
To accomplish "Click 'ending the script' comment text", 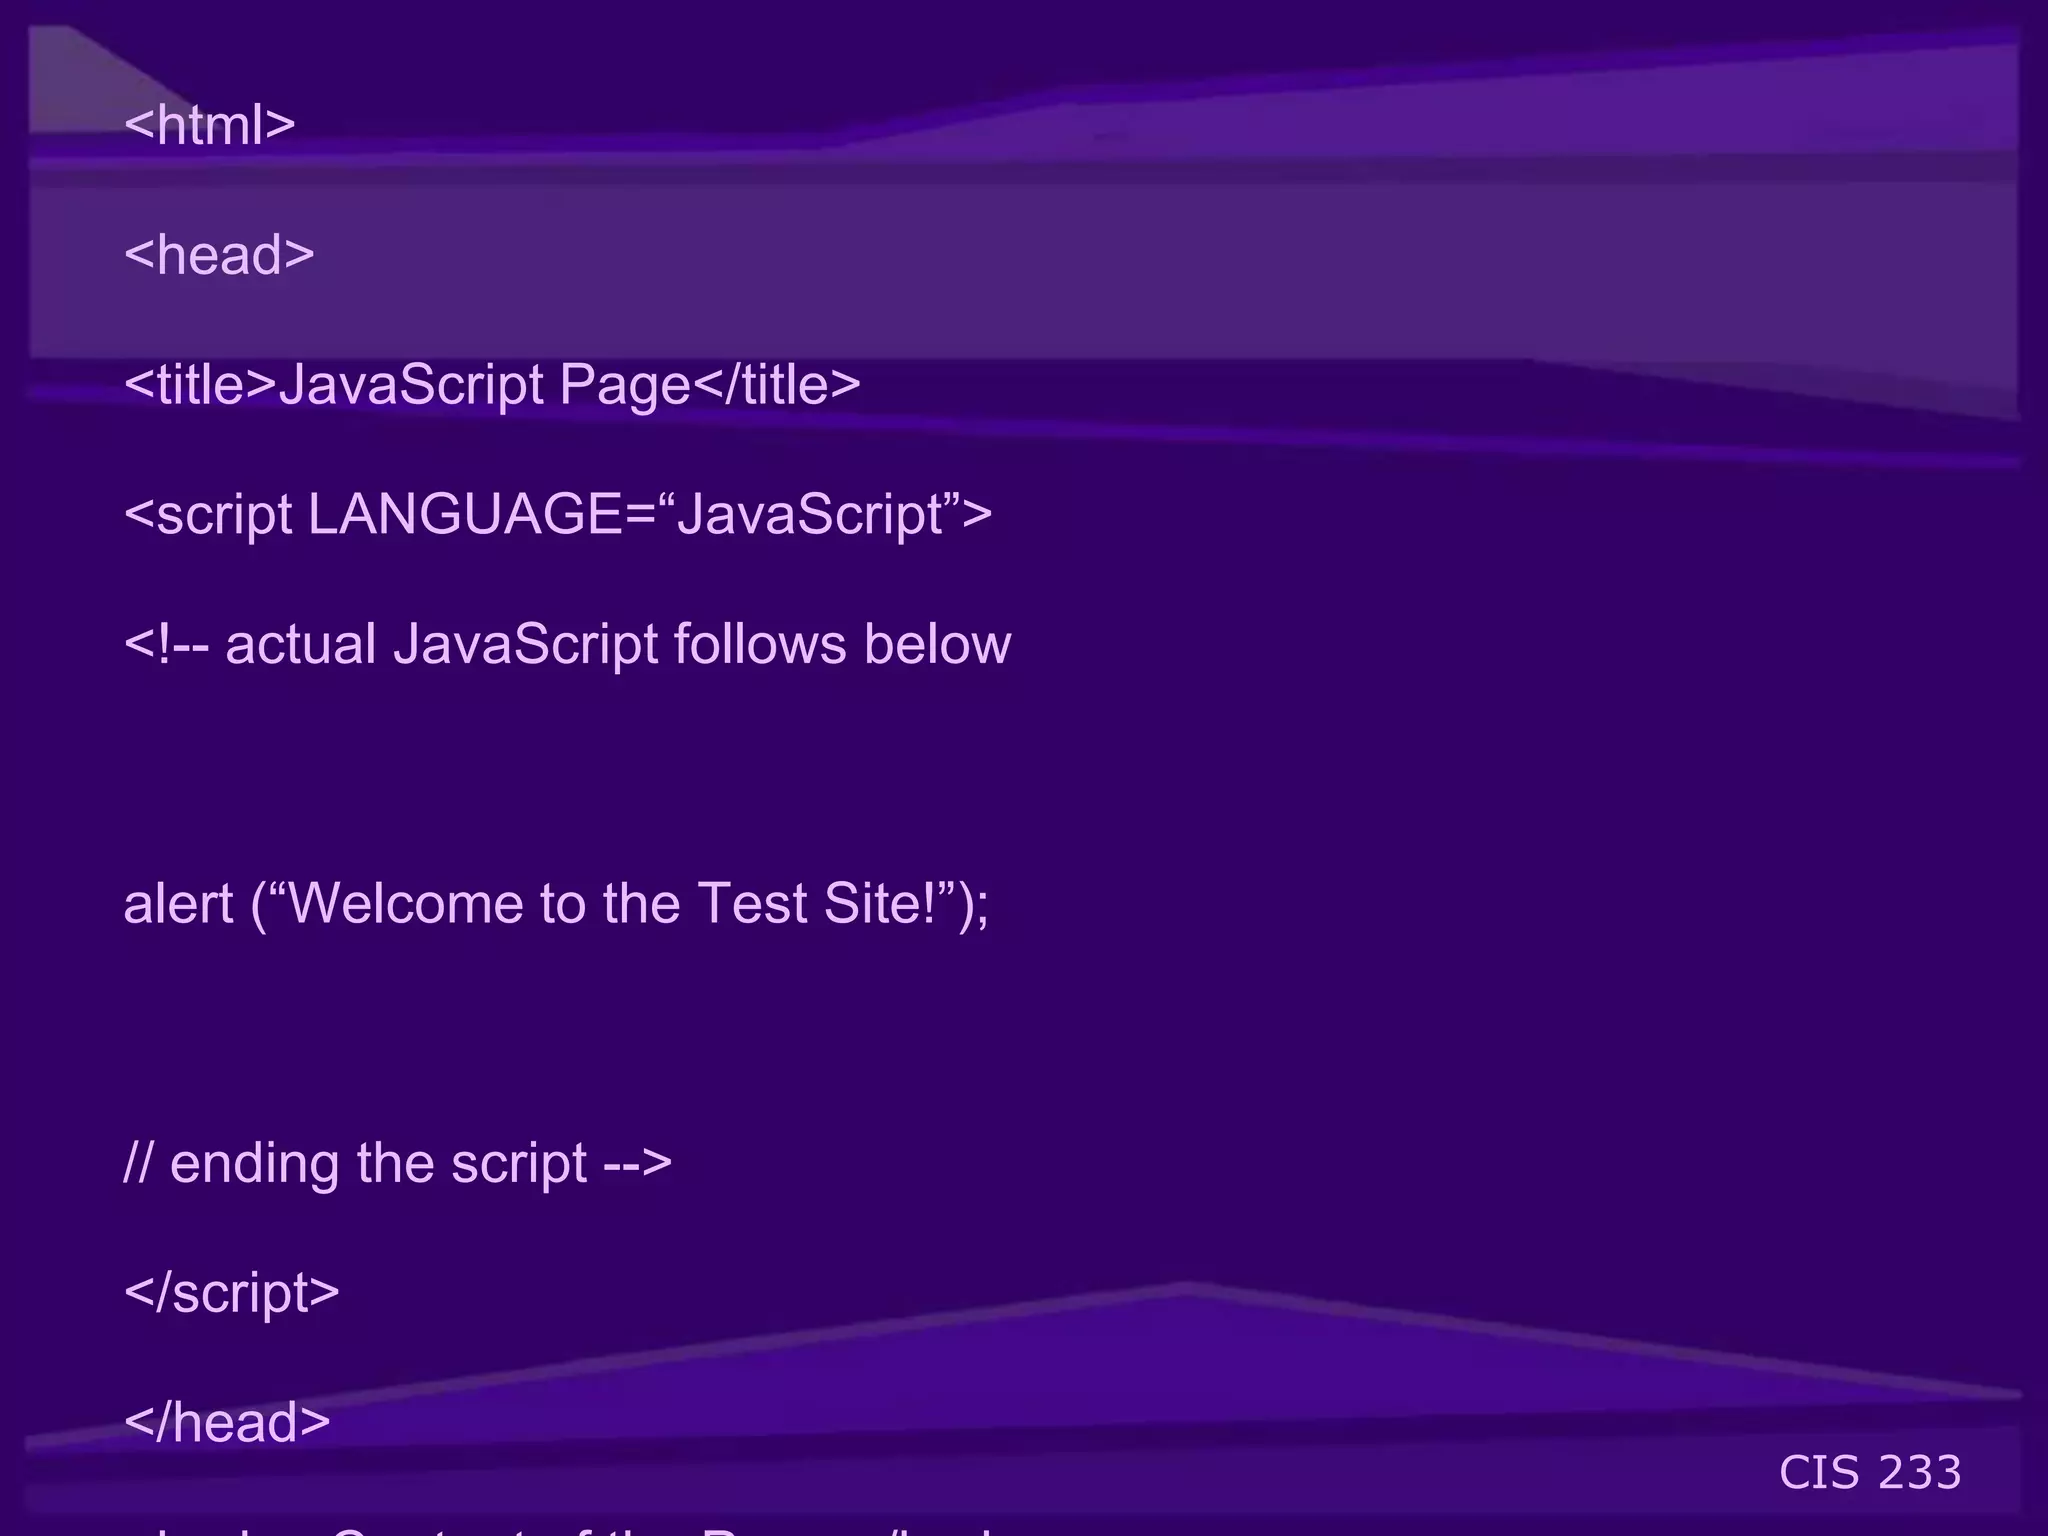I will point(378,1163).
